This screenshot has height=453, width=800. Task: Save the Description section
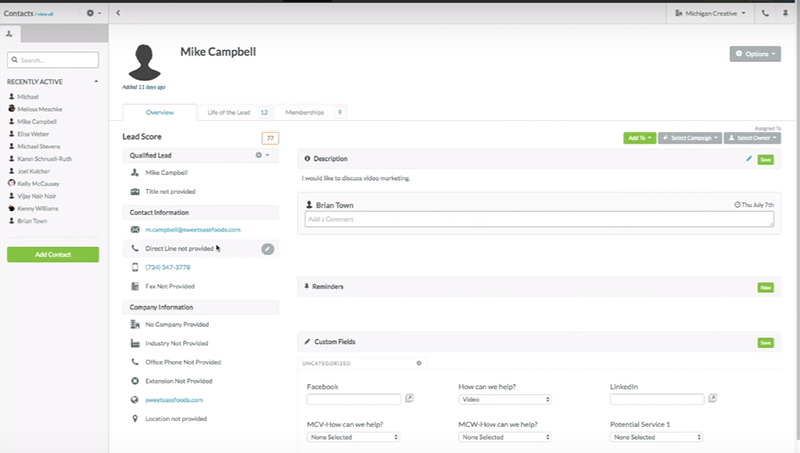pyautogui.click(x=766, y=160)
